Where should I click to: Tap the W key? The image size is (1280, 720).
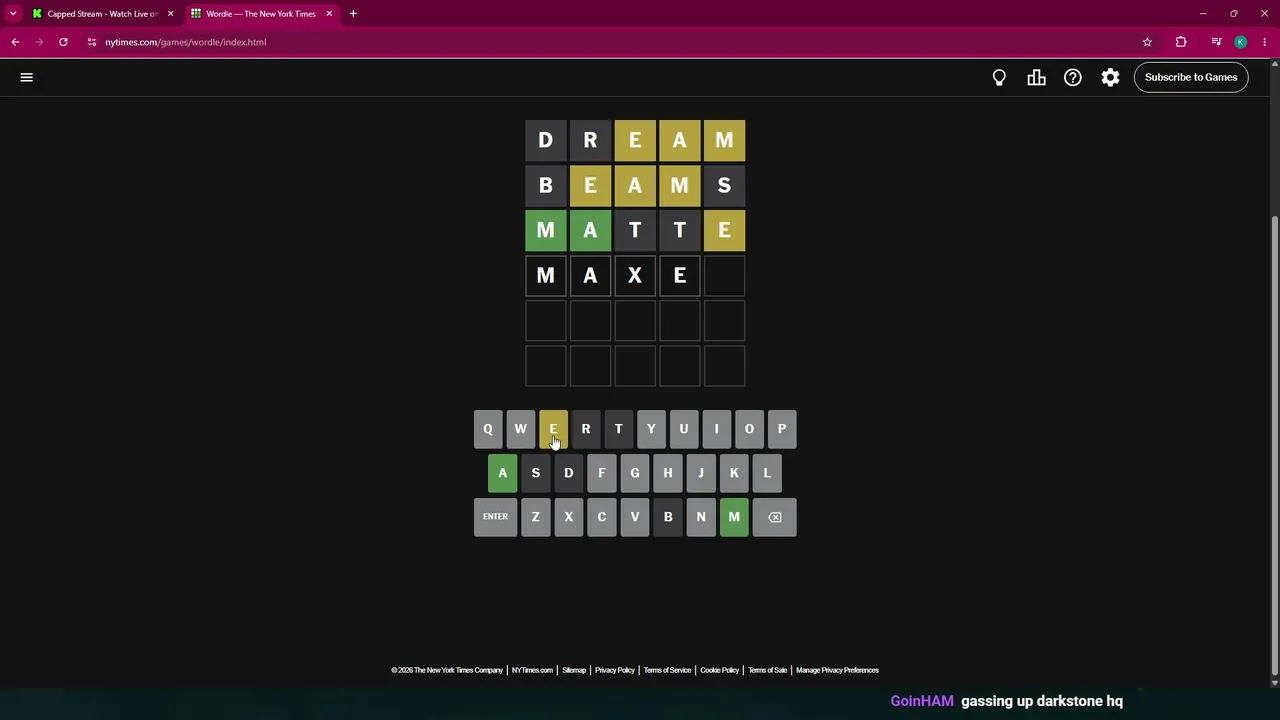[x=520, y=429]
